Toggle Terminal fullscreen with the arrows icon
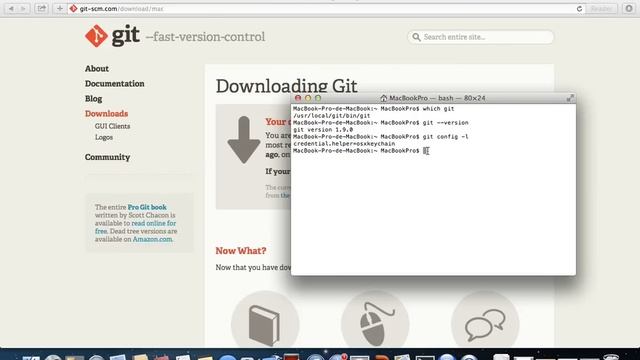The height and width of the screenshot is (360, 640). (x=570, y=98)
